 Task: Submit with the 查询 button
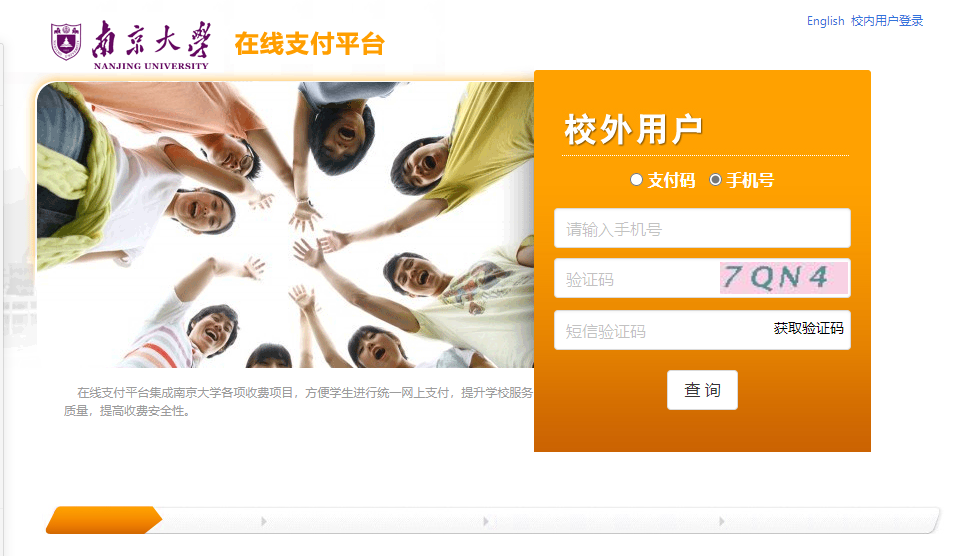coord(702,390)
